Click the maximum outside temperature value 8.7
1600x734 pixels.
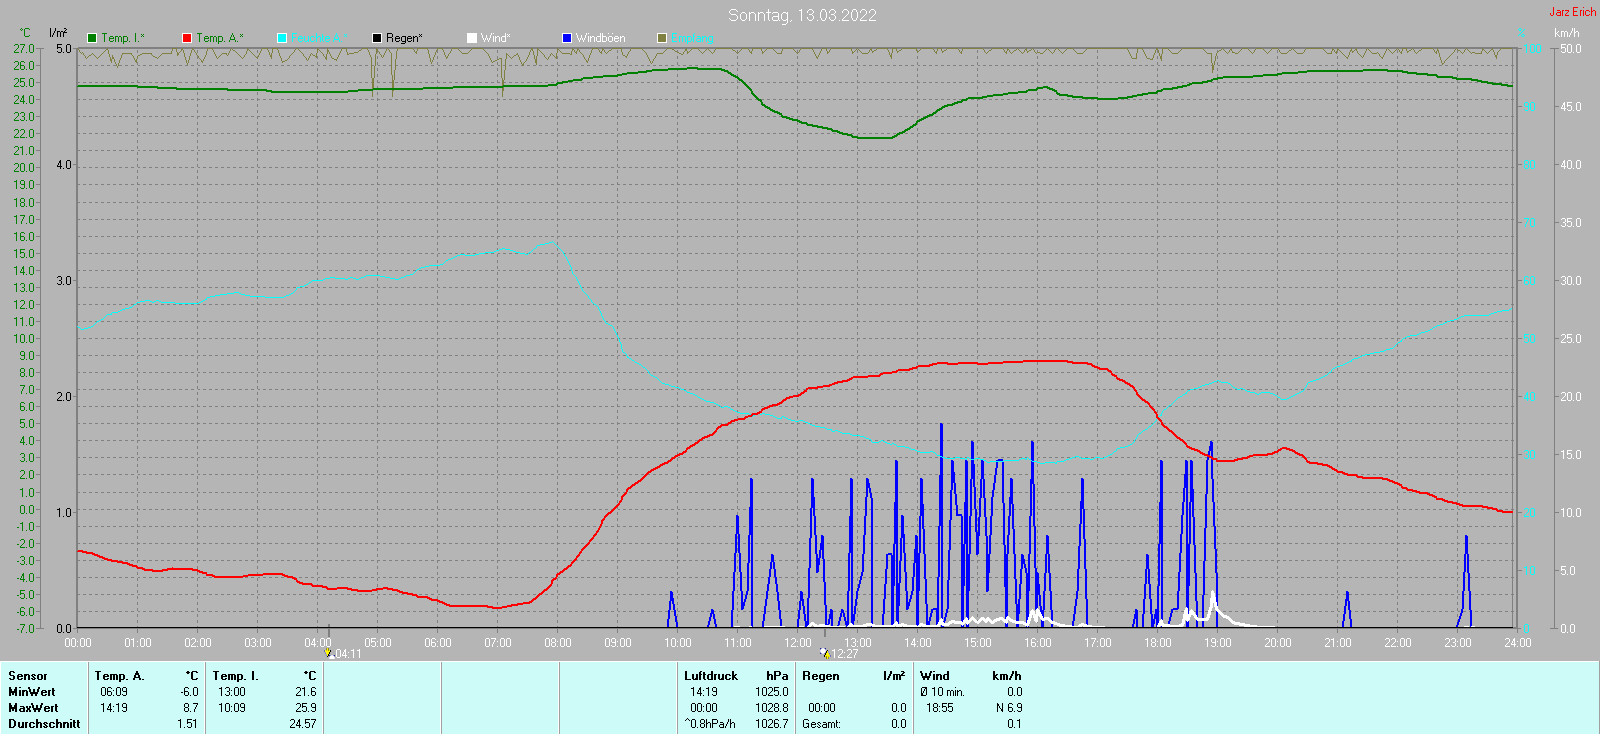[x=191, y=708]
